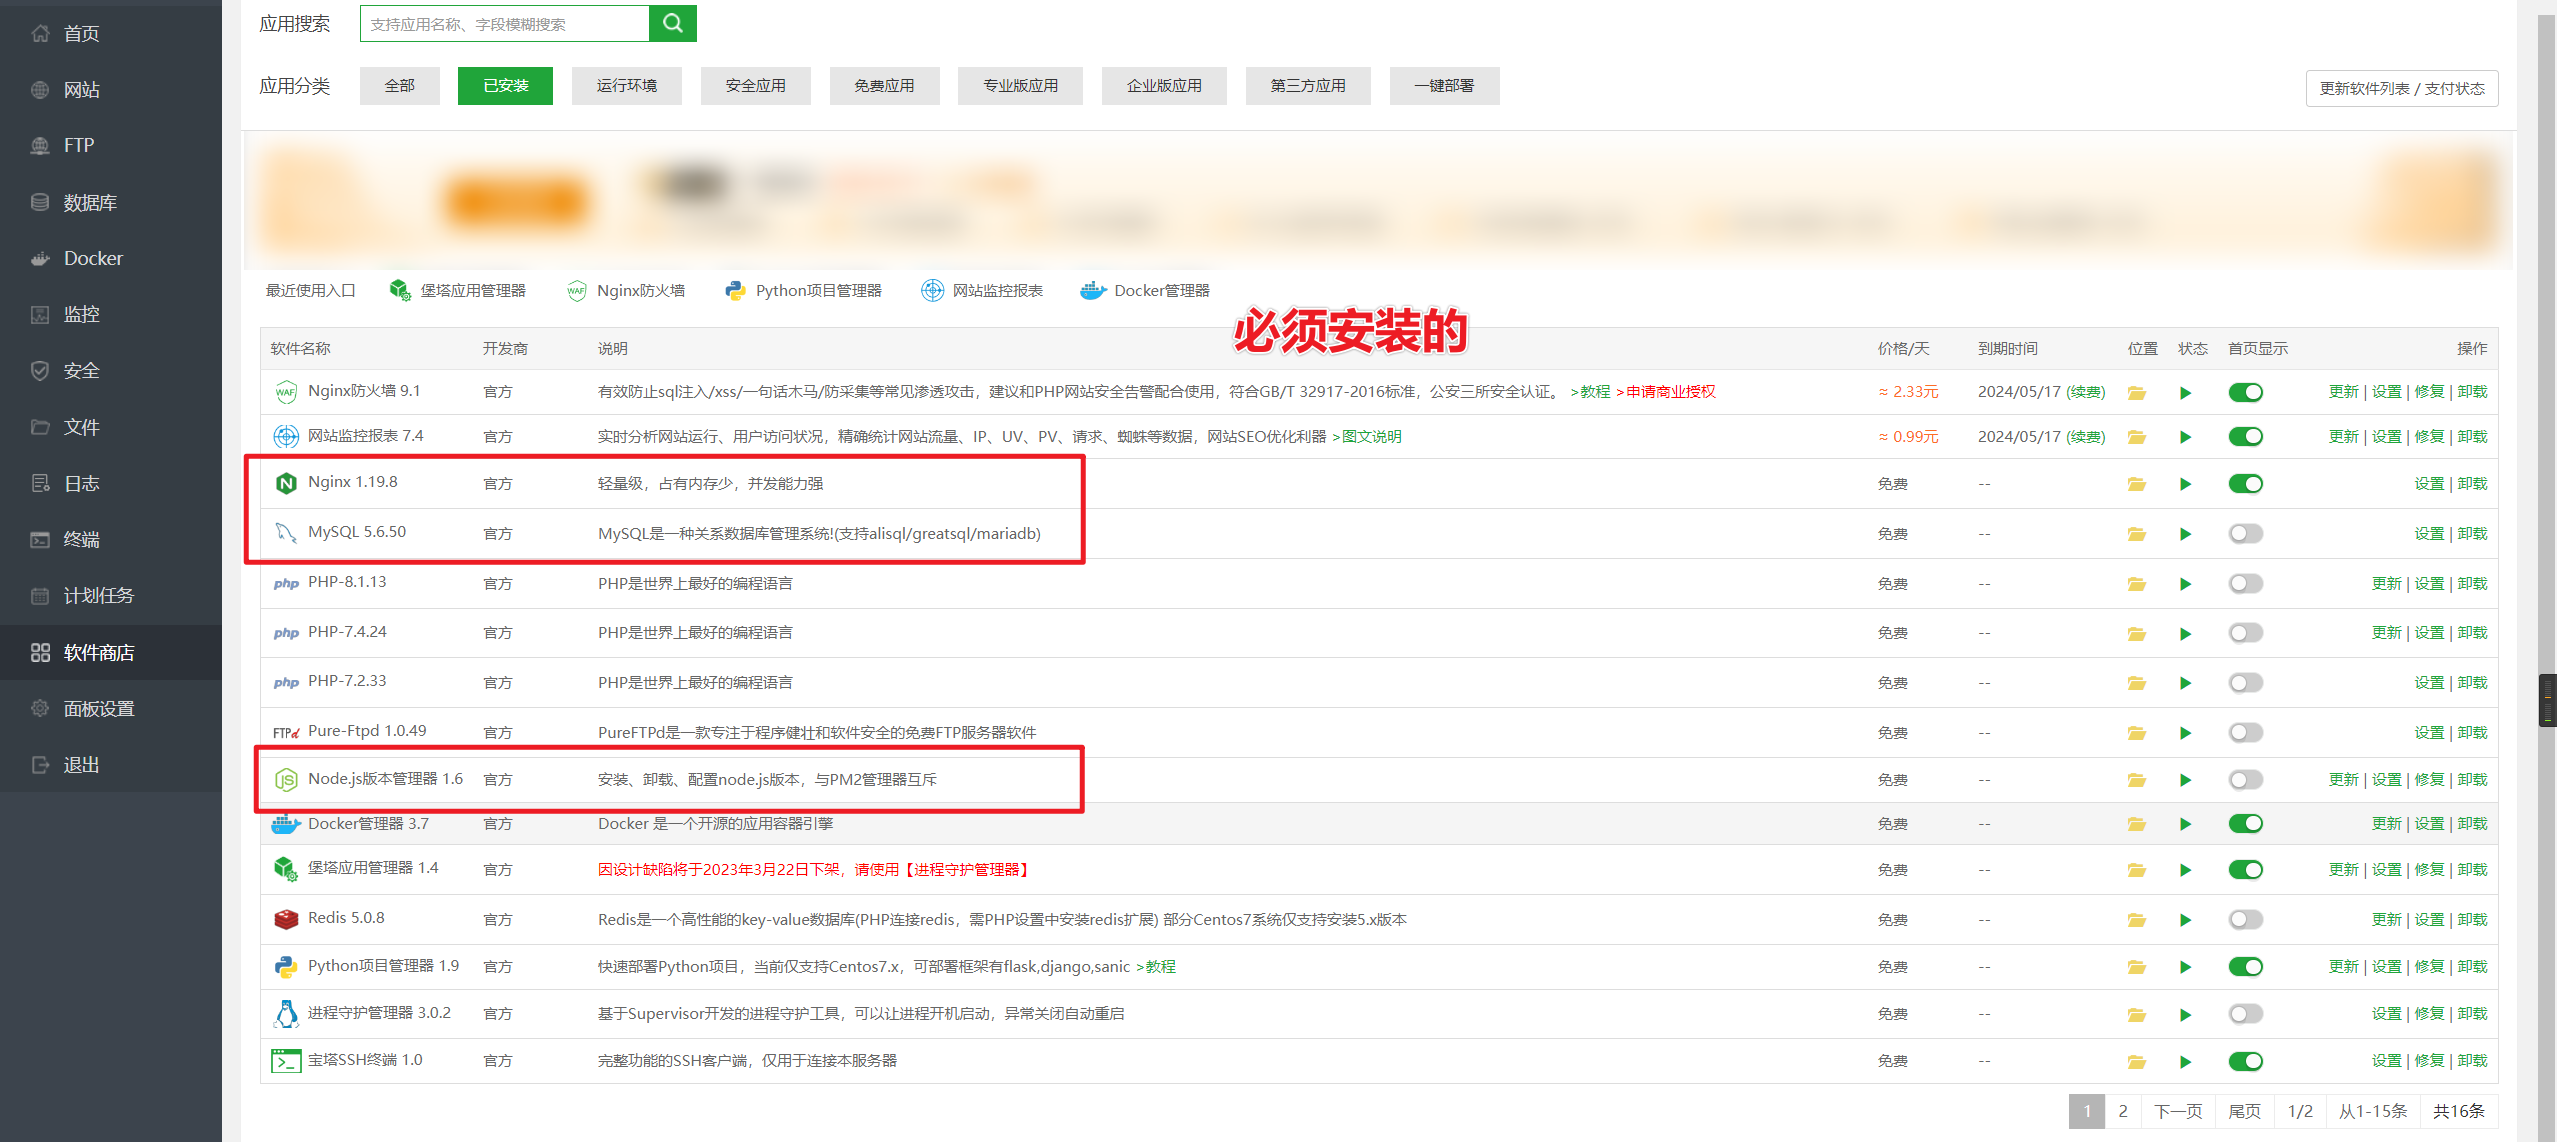Click 卸载 link for Pure-Ftpd 1.0.49
The image size is (2557, 1142).
click(x=2472, y=733)
